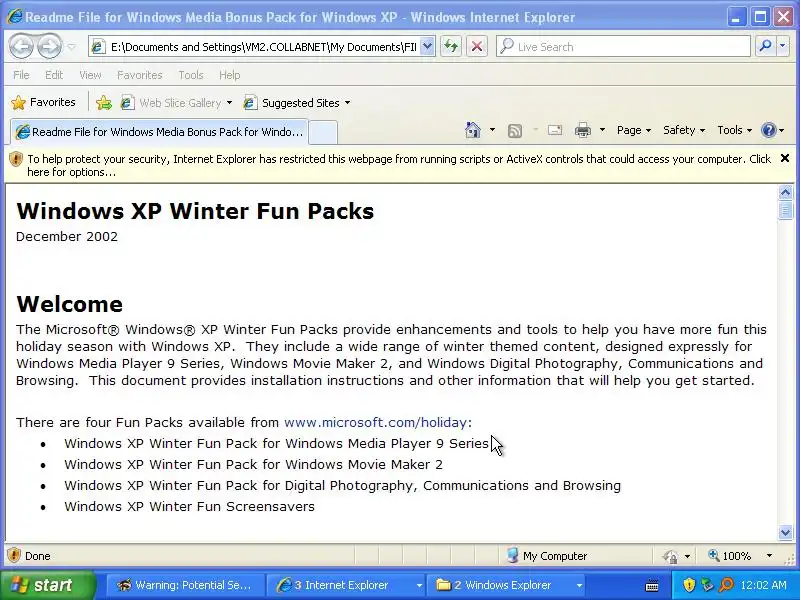800x600 pixels.
Task: Click scrollbar down arrow
Action: coord(785,533)
